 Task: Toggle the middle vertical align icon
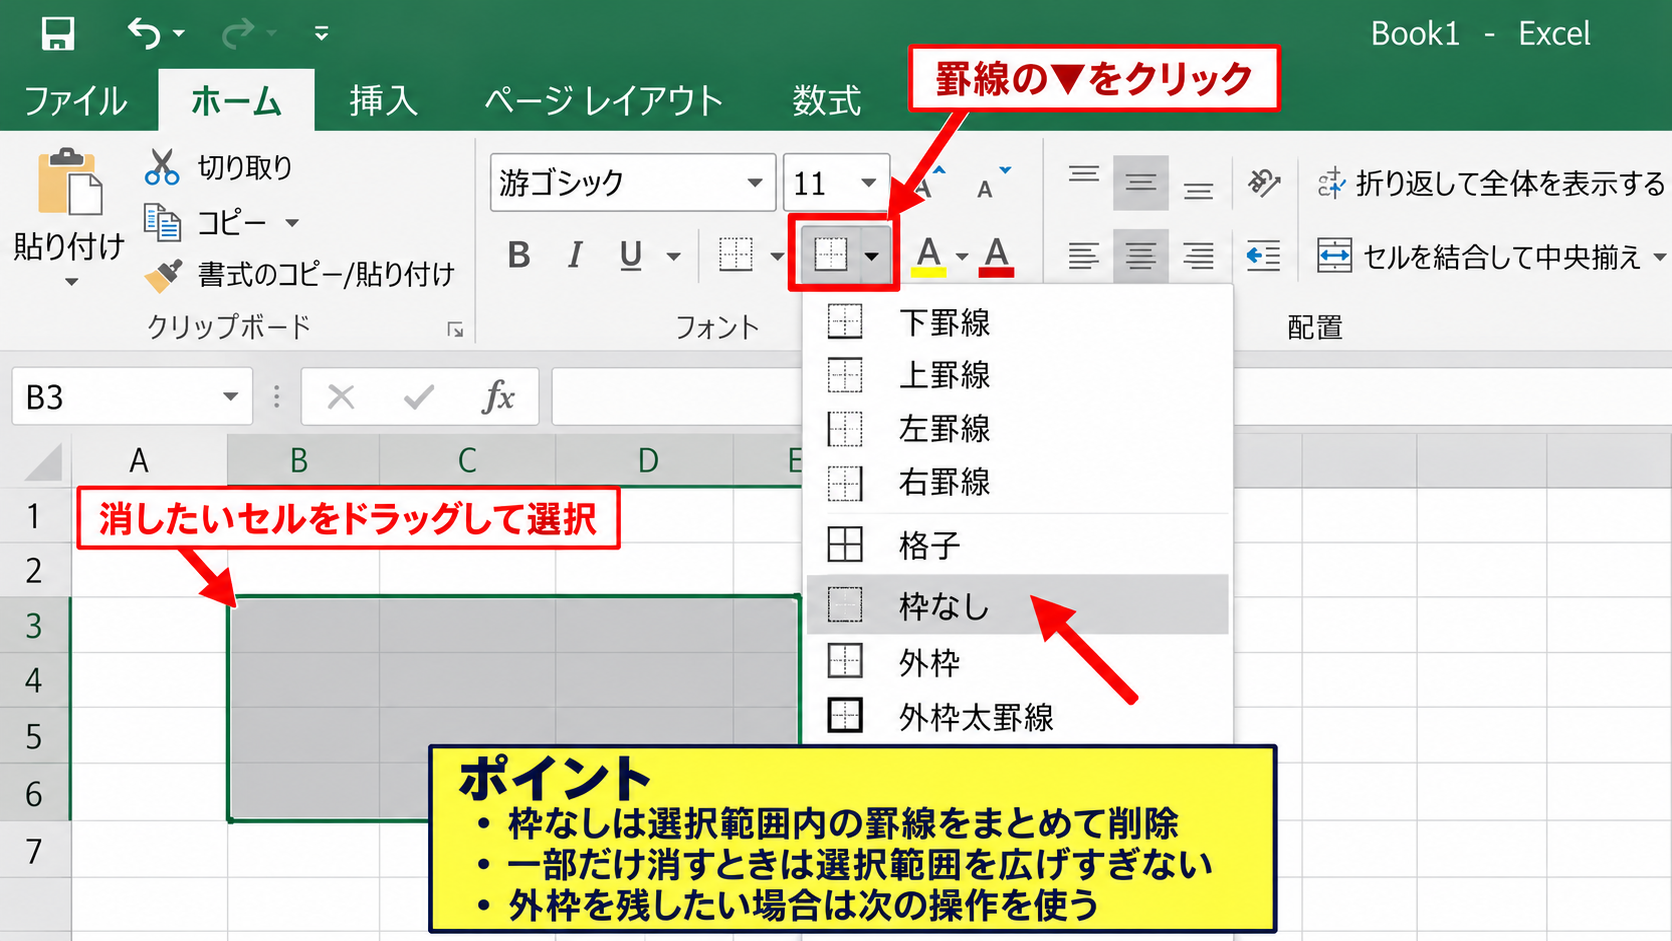coord(1140,183)
